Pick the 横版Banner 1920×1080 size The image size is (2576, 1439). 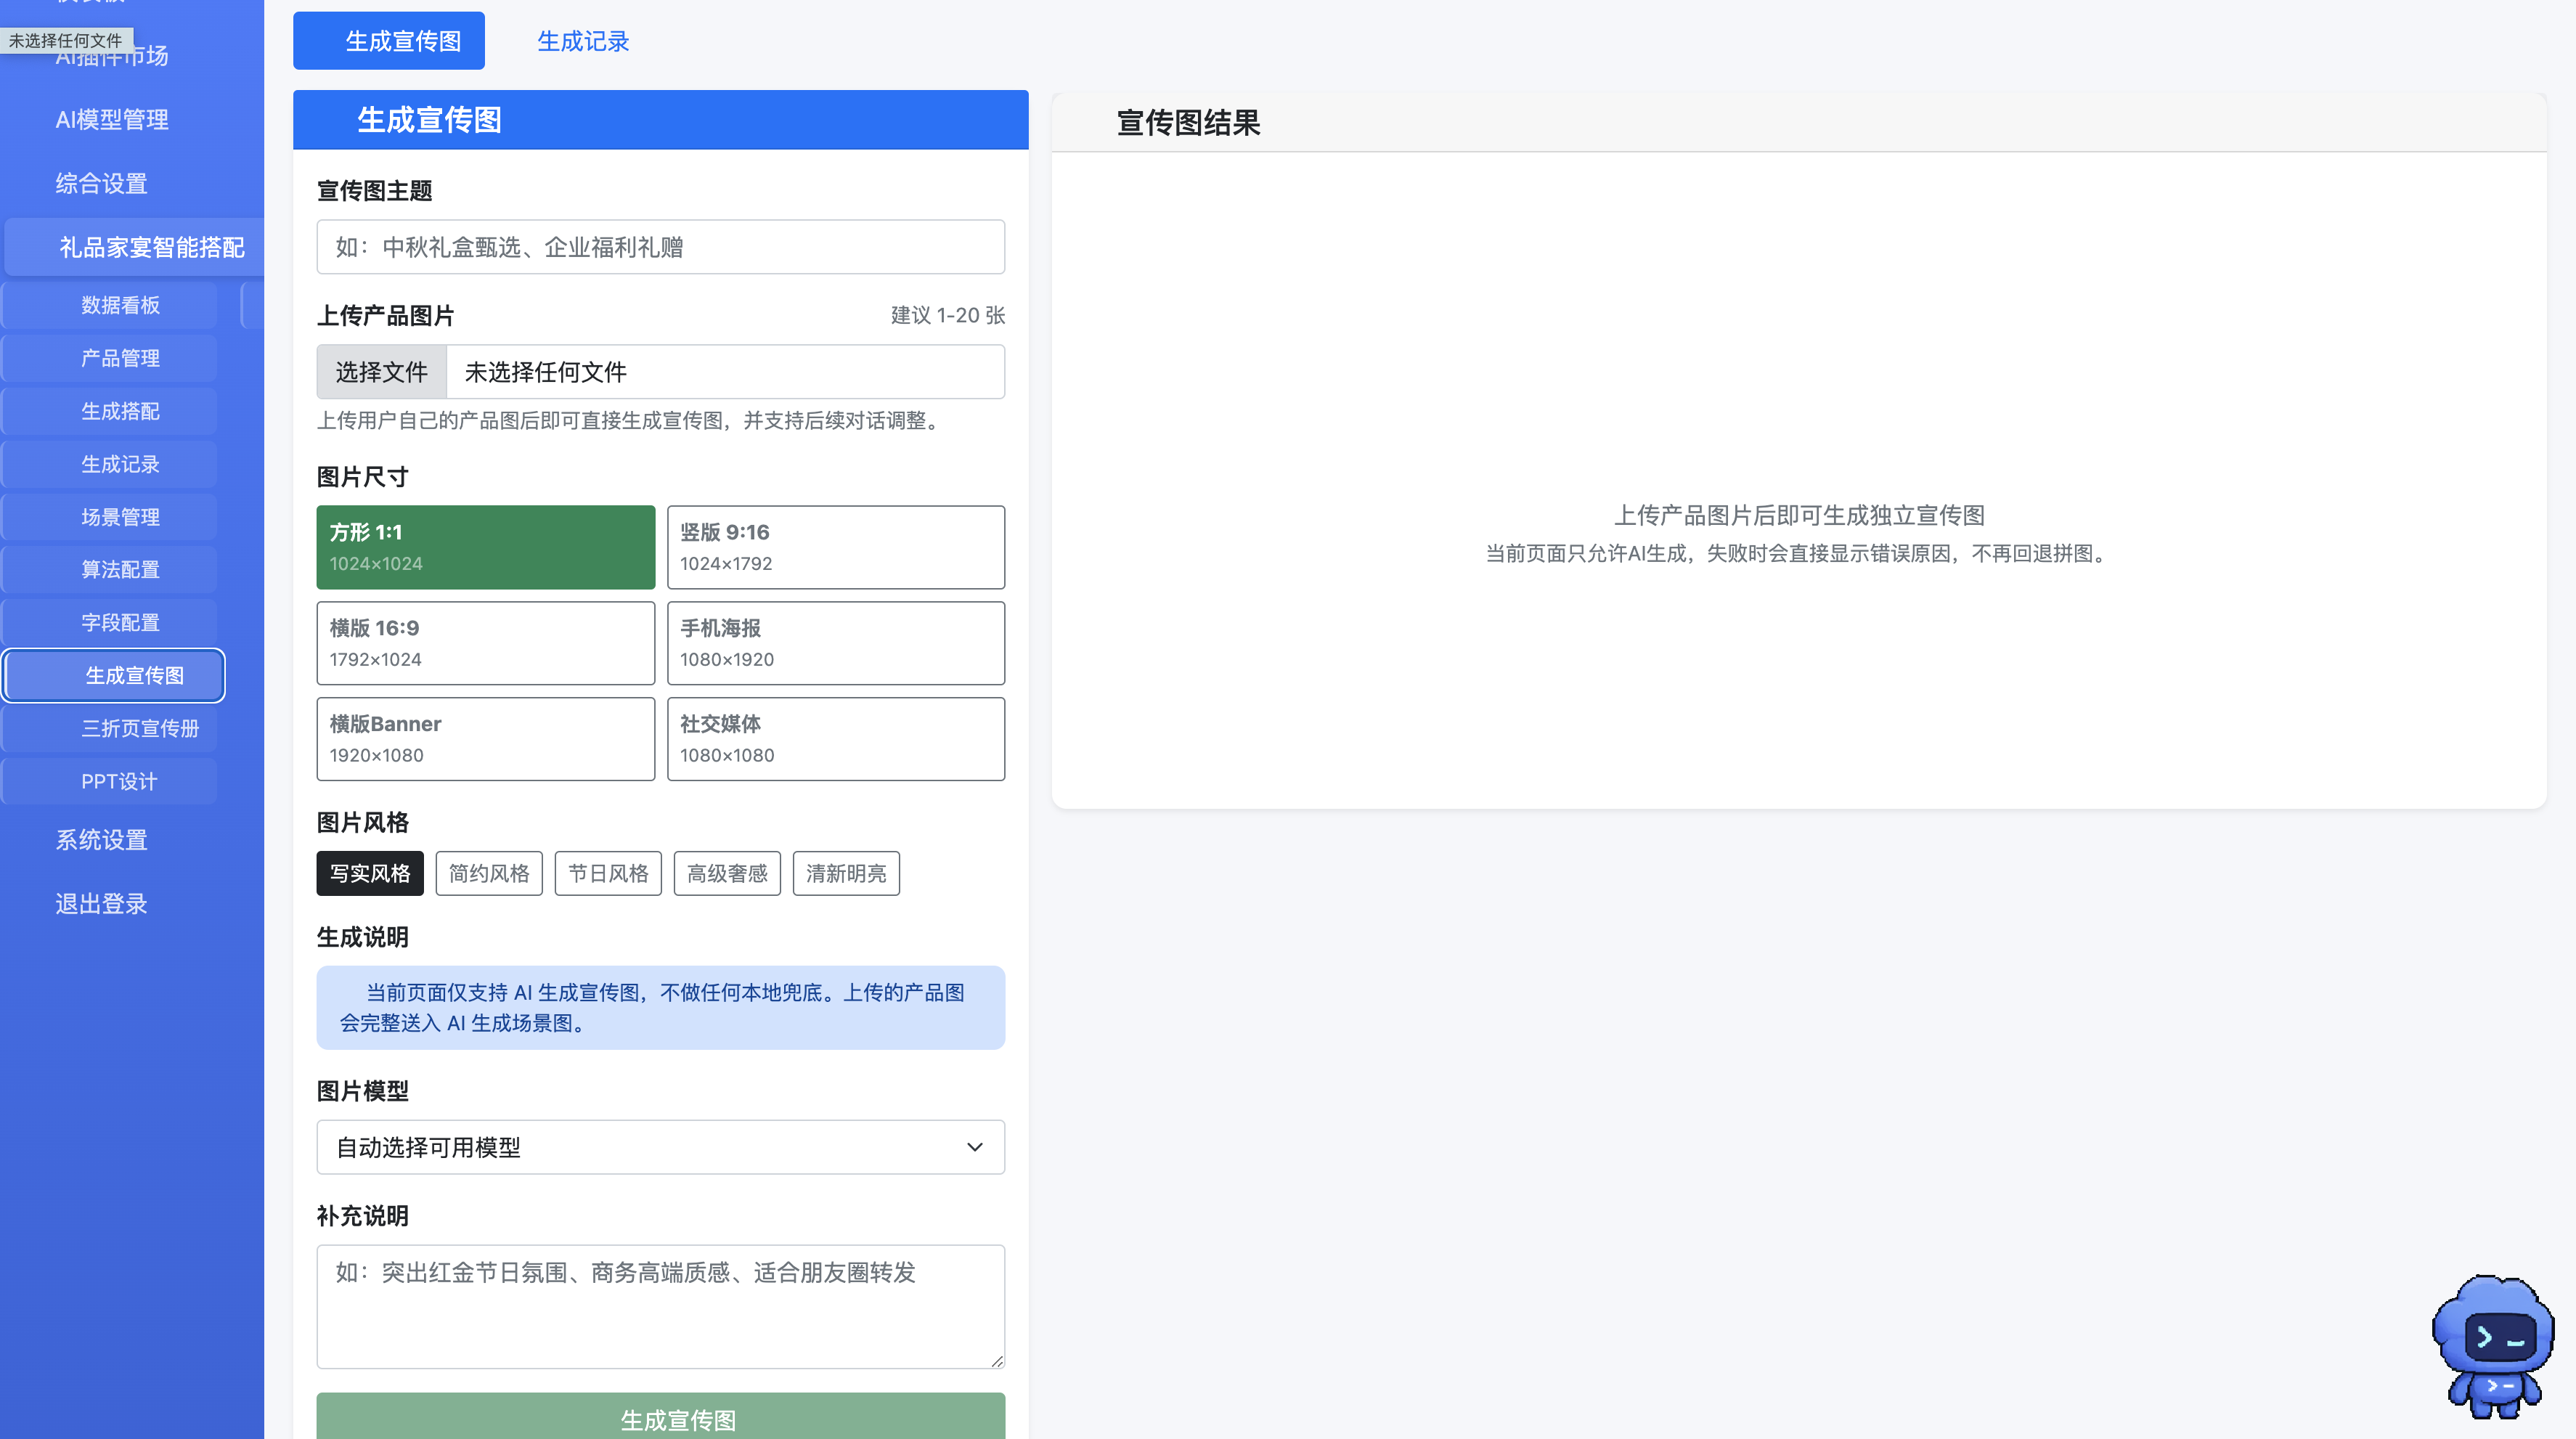(x=486, y=739)
